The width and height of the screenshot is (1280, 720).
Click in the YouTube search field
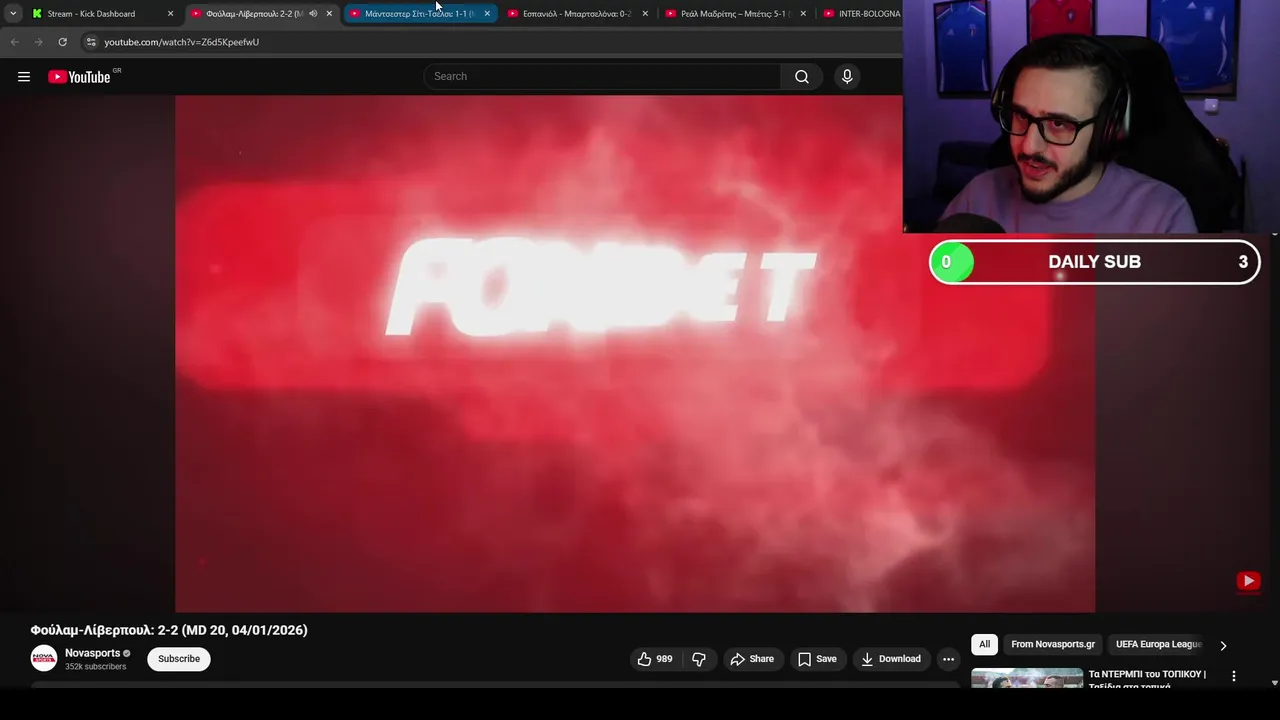pos(602,77)
